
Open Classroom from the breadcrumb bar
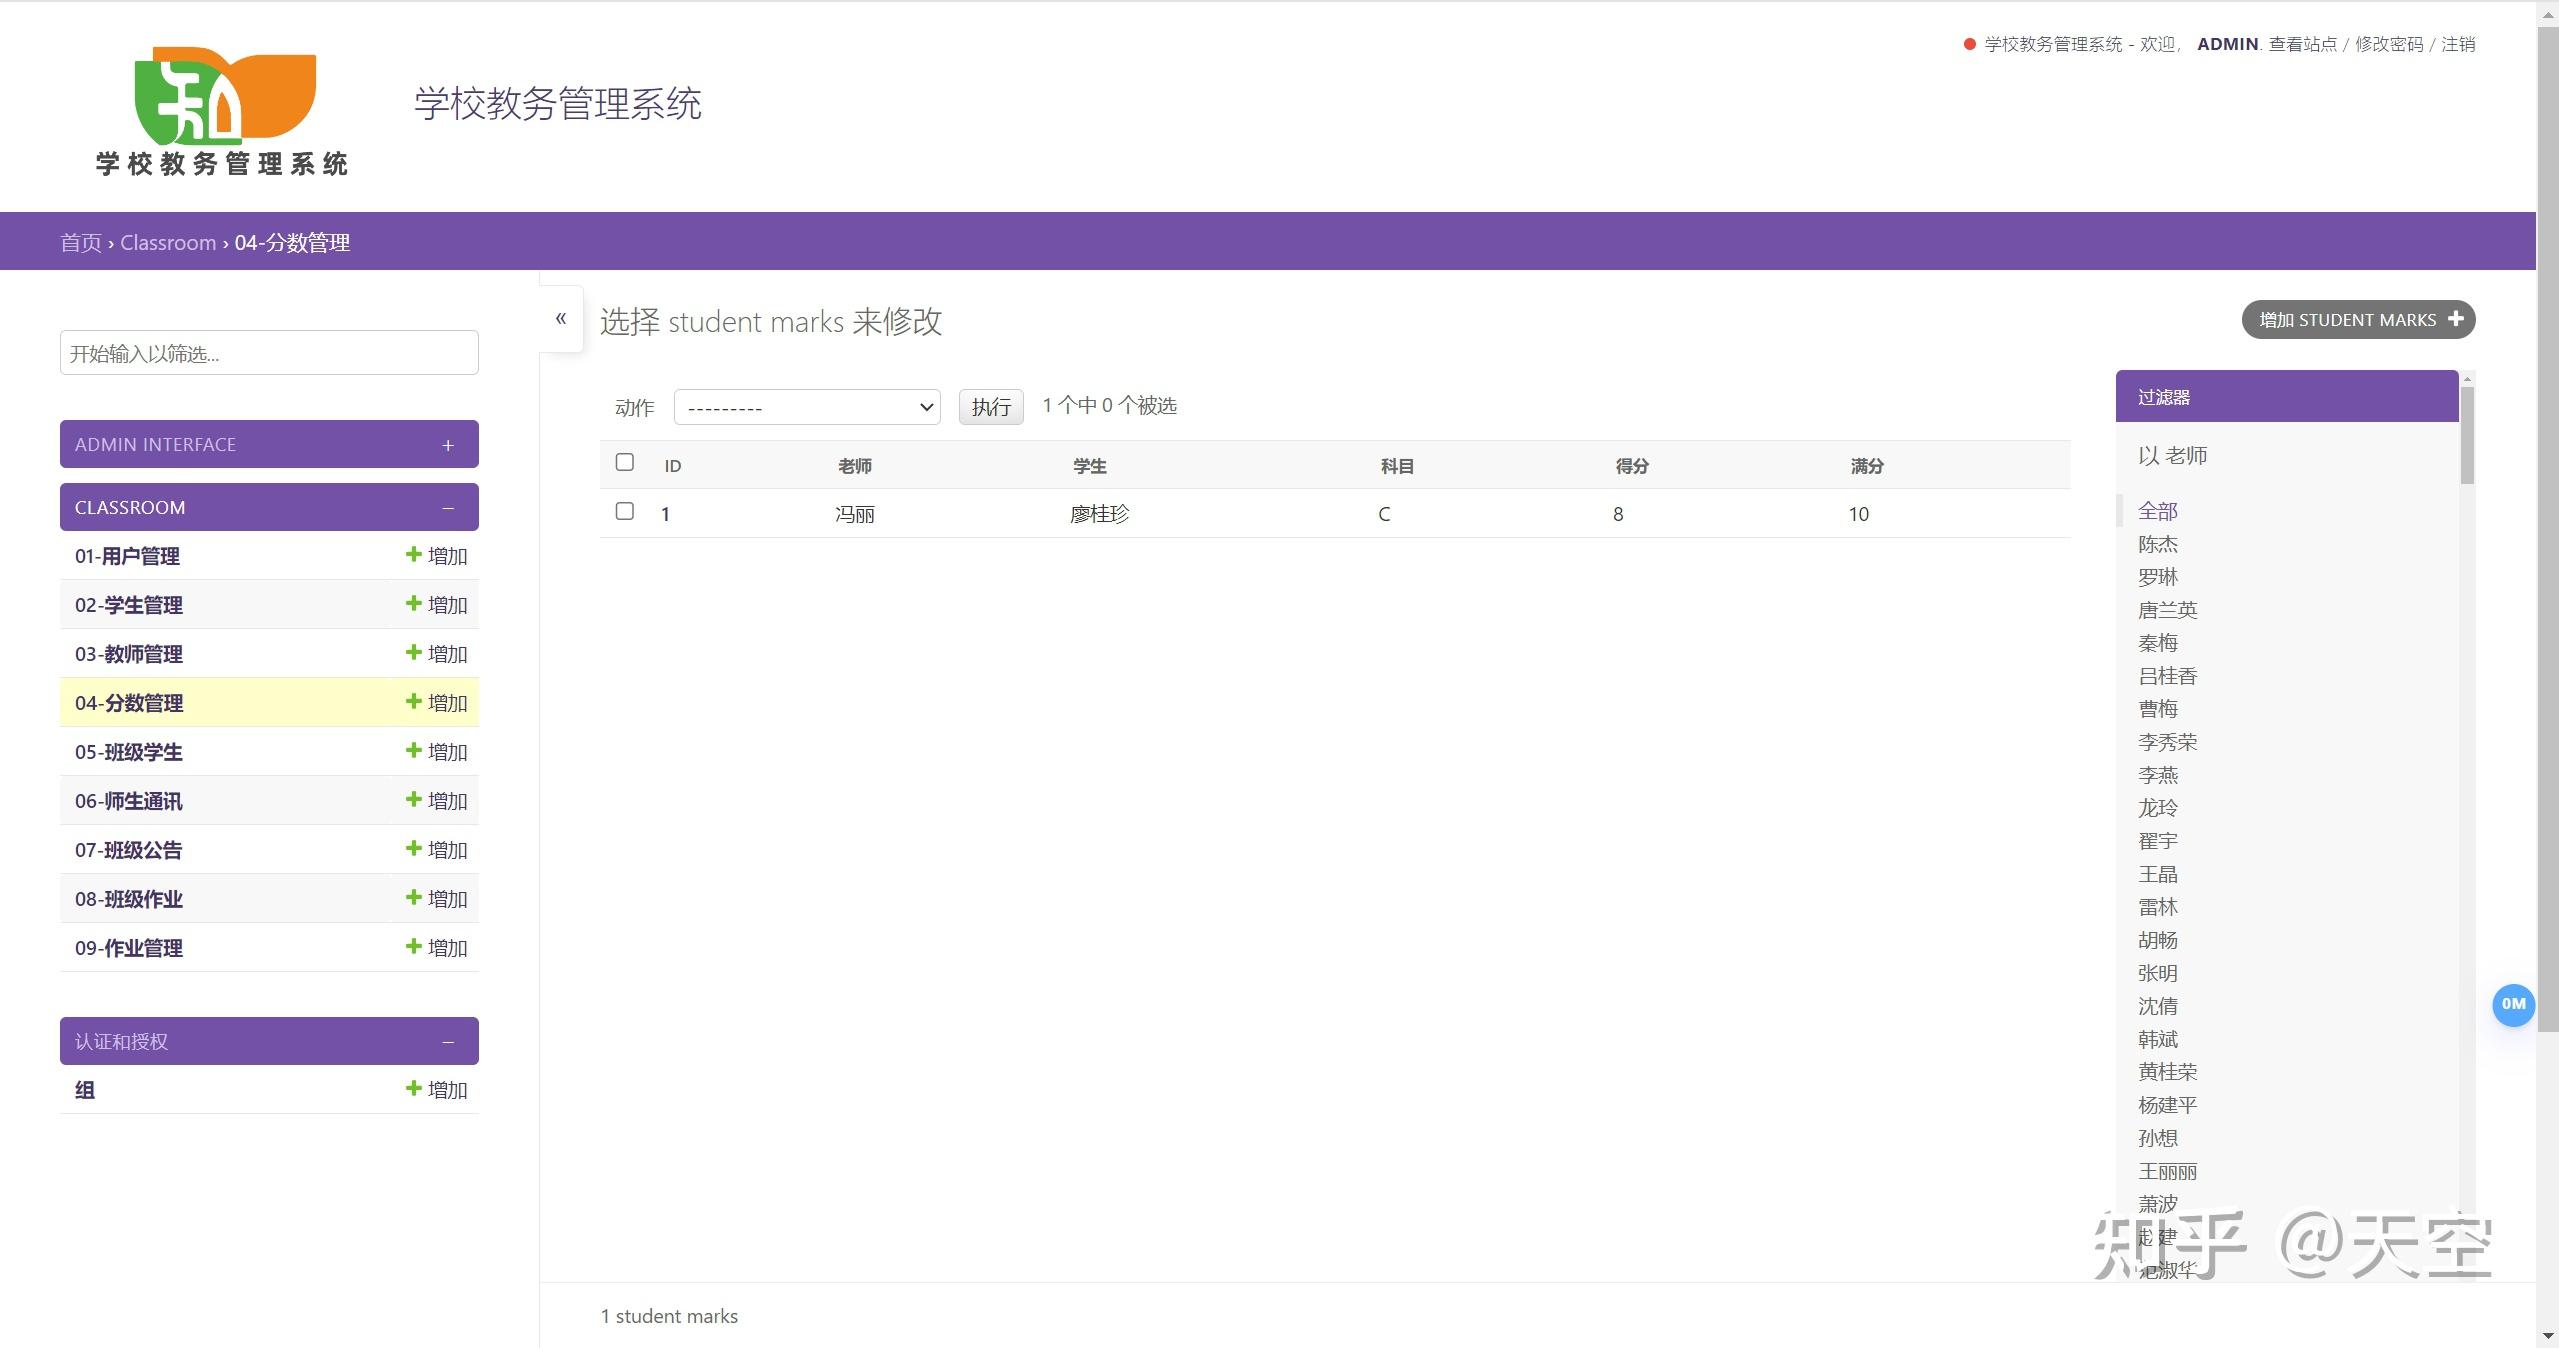click(167, 242)
